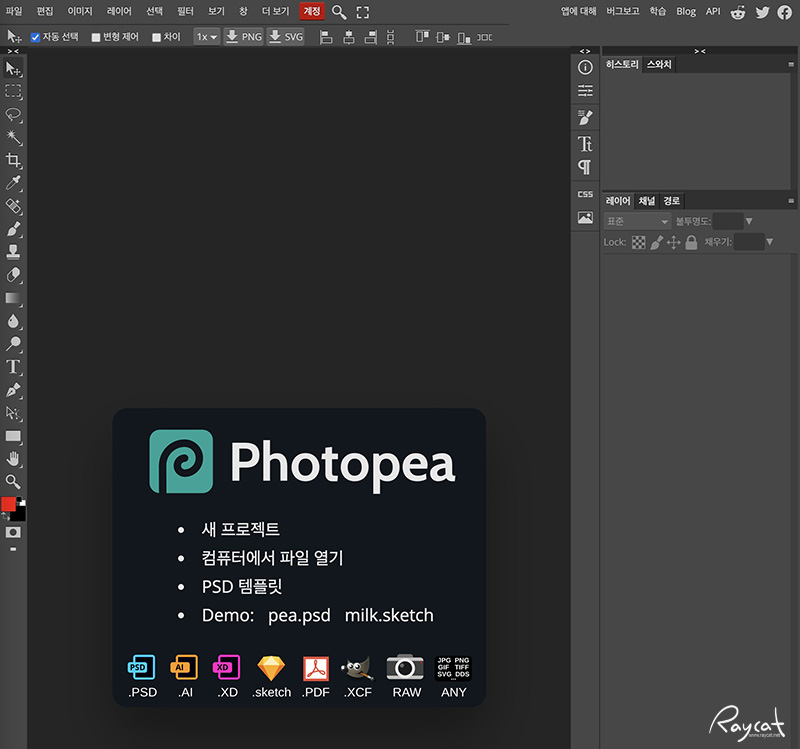Select the Rectangle shape tool
The image size is (800, 749).
[x=13, y=436]
